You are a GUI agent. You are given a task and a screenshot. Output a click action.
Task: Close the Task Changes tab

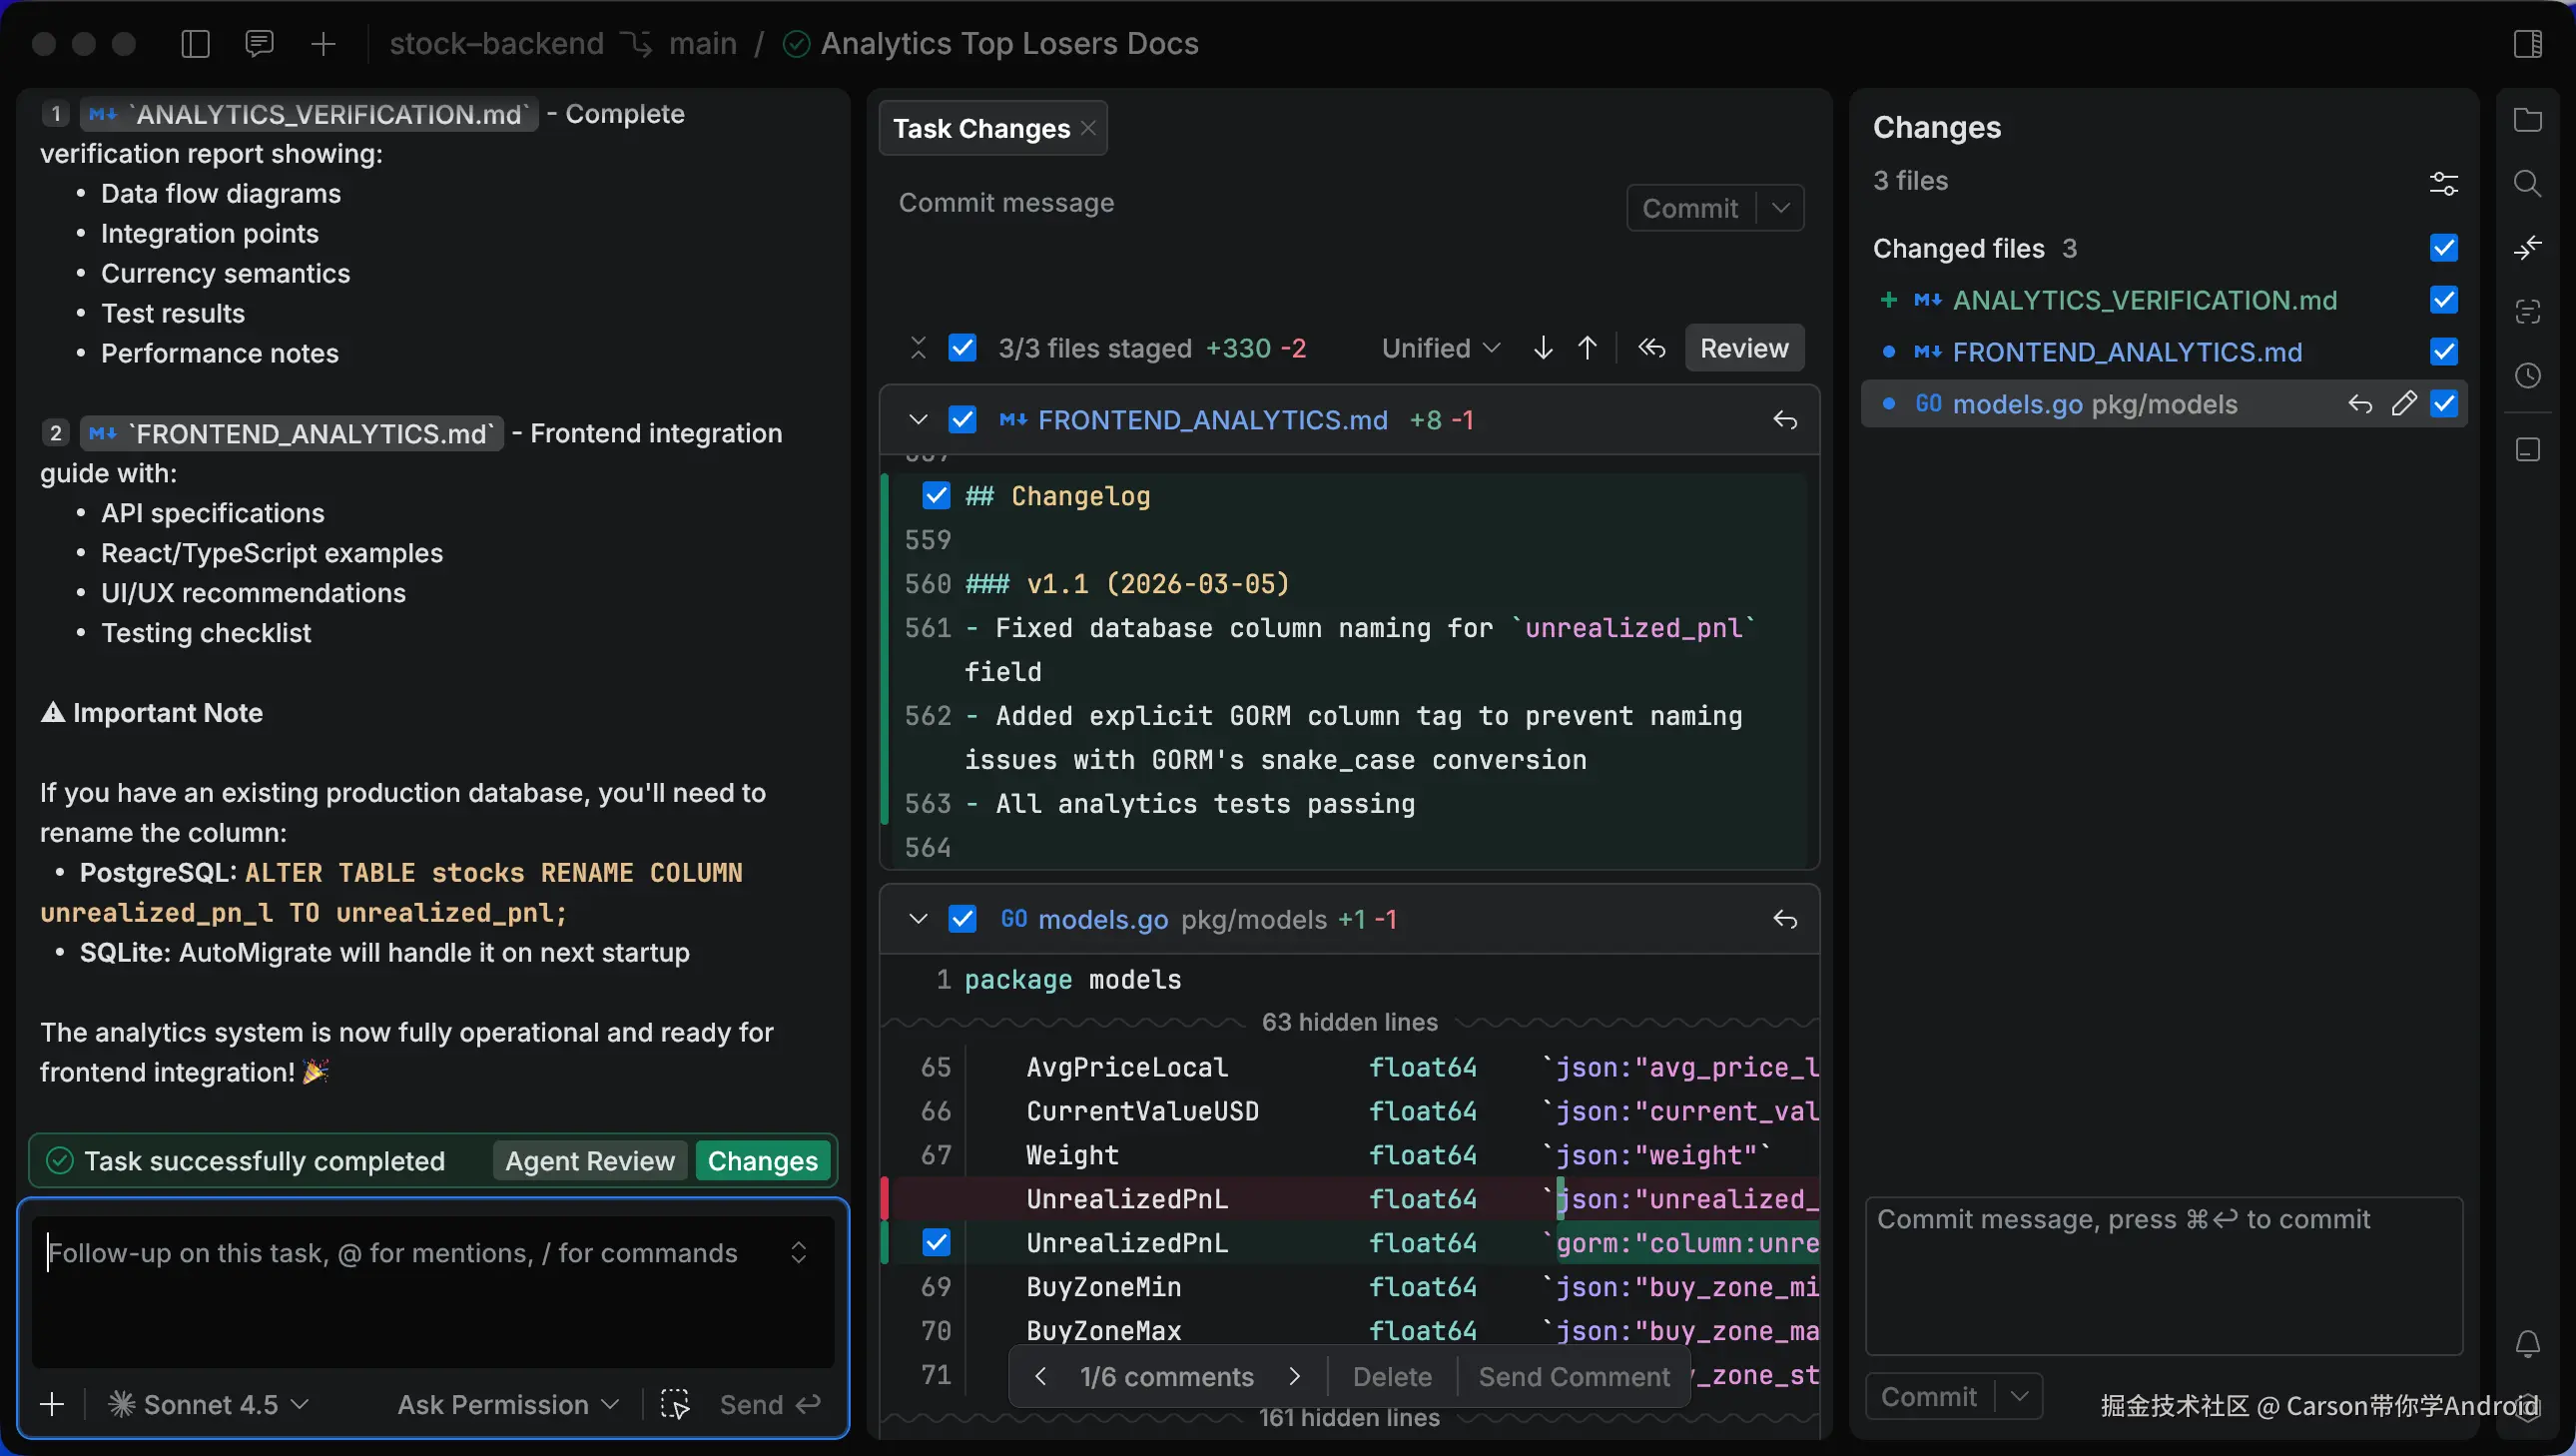coord(1088,128)
